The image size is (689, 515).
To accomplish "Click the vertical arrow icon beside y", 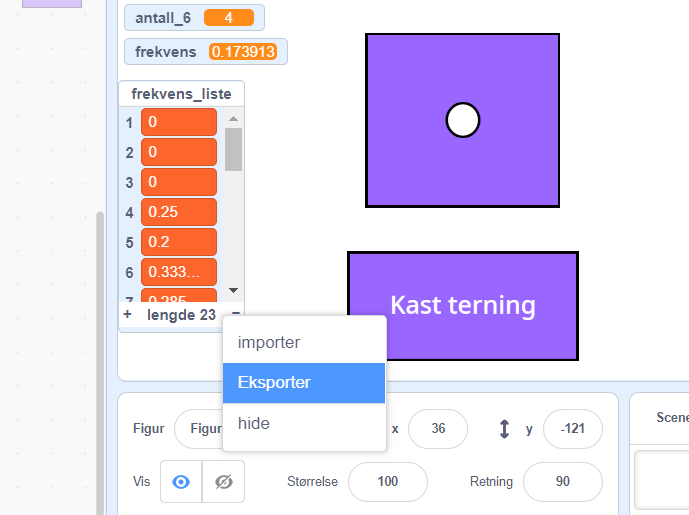I will point(505,428).
